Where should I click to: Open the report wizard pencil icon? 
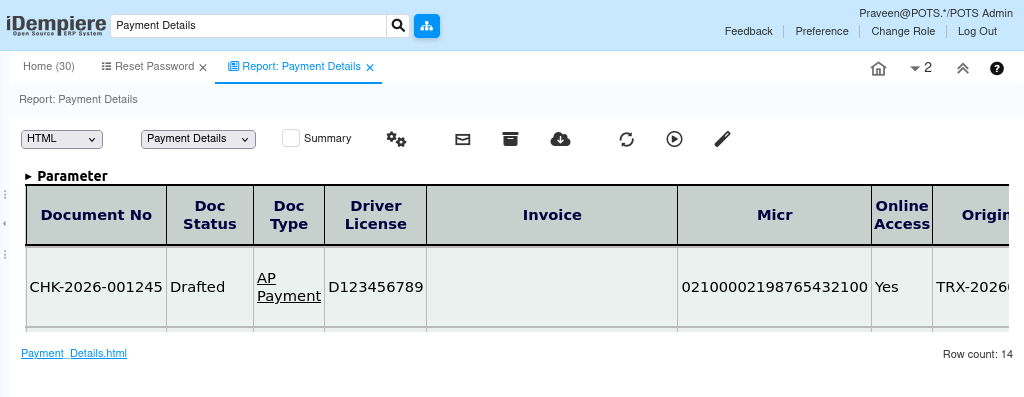click(722, 139)
